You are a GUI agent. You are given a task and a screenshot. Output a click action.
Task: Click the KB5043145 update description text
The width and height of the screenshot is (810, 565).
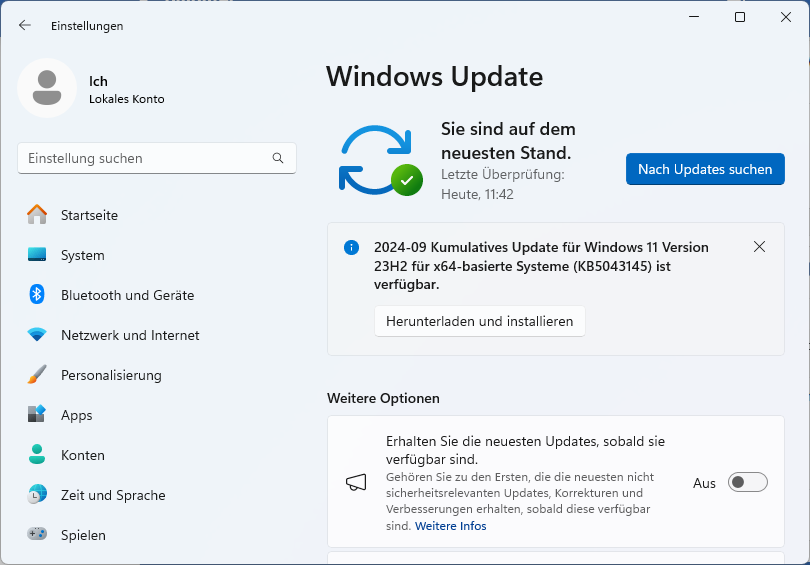(541, 265)
